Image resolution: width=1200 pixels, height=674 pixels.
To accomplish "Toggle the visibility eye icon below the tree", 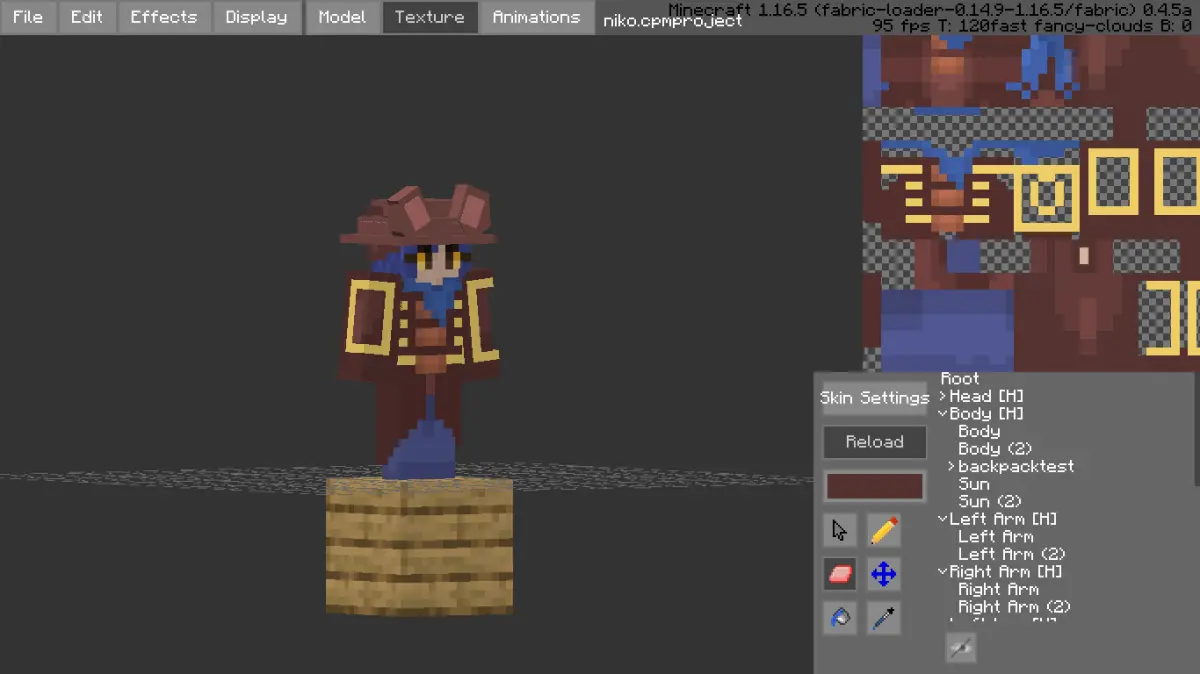I will coord(961,648).
